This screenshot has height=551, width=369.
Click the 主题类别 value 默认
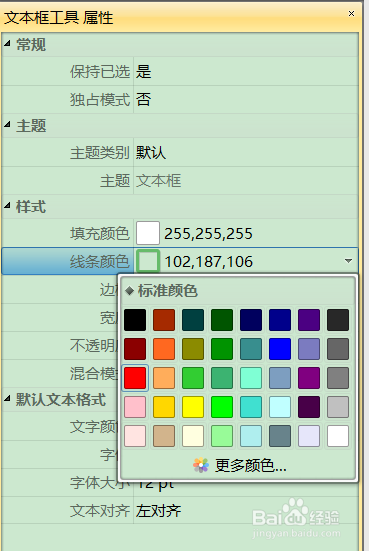[x=151, y=153]
